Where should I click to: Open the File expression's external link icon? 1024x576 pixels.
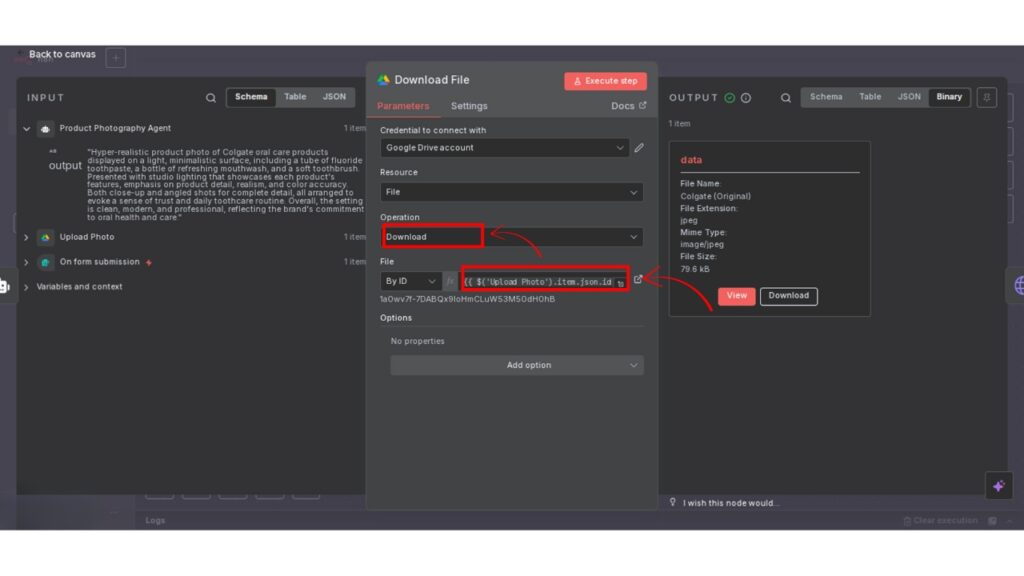pos(638,280)
